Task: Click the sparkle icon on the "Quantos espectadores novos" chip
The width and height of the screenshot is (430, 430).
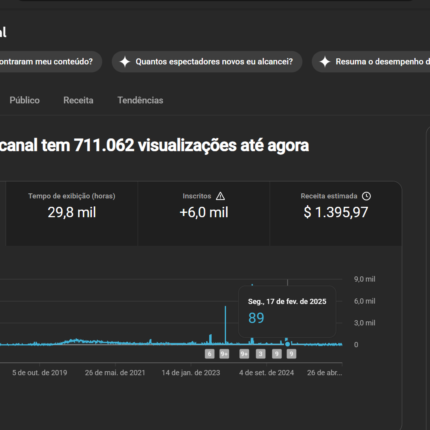Action: 125,62
